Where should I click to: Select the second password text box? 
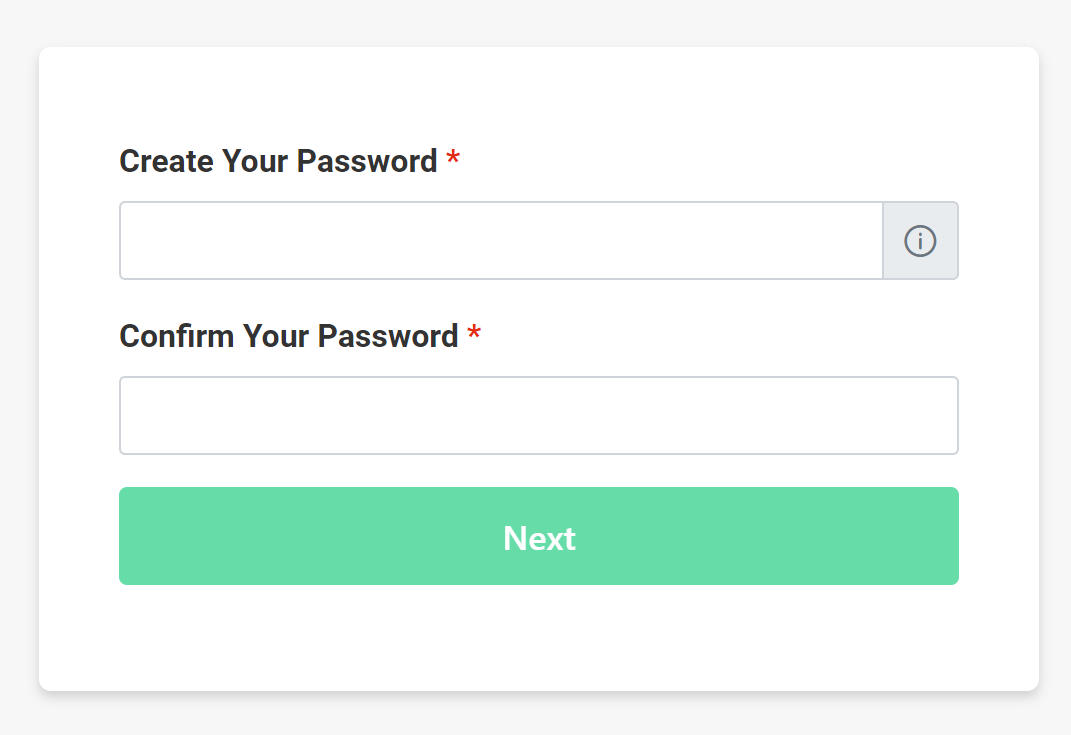click(x=539, y=415)
